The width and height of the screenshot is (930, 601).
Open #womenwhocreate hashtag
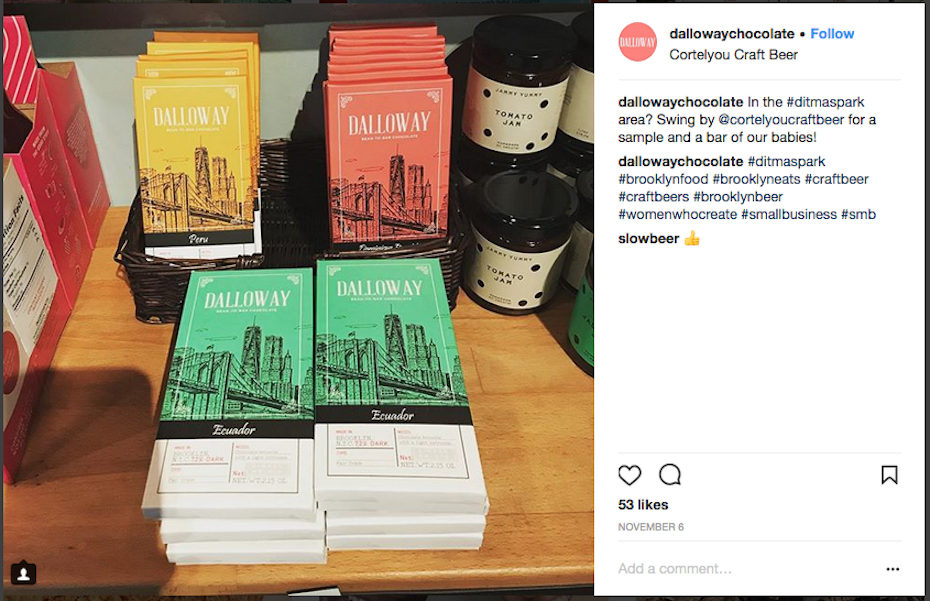677,214
